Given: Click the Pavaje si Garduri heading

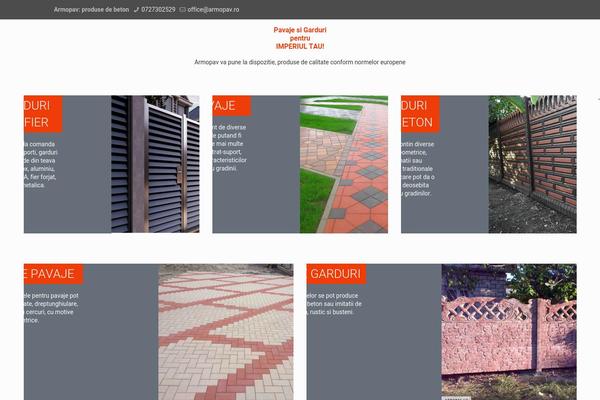Looking at the screenshot, I should [300, 38].
